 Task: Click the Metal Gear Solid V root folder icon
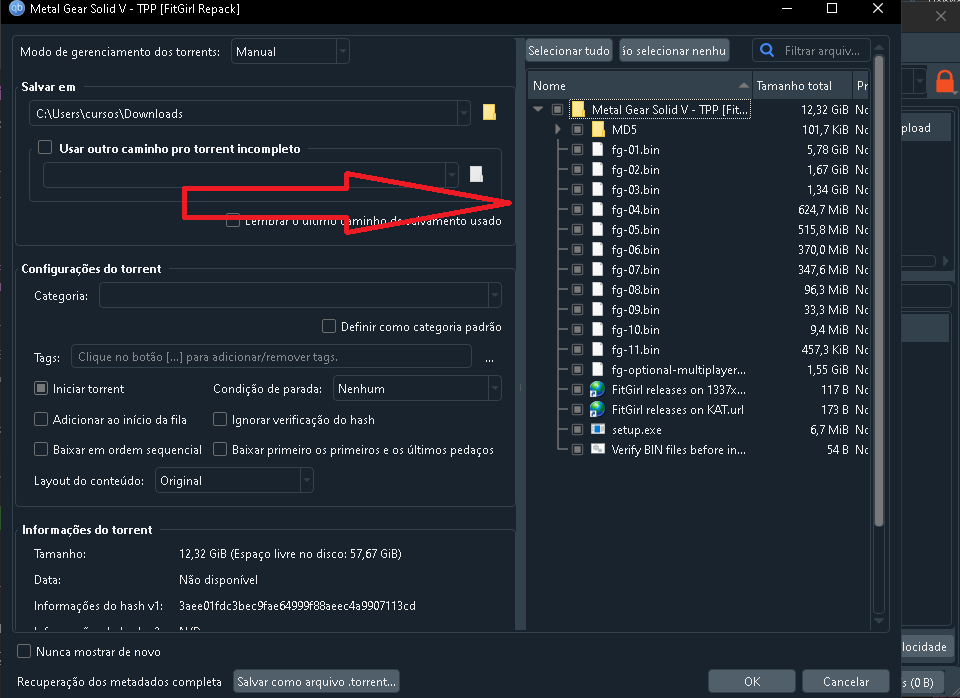point(578,110)
